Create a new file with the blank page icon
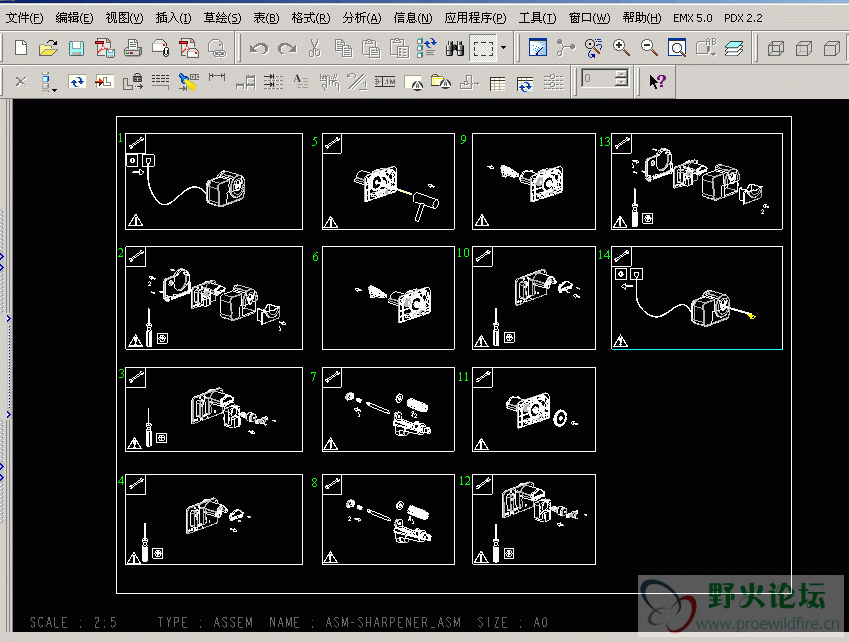 click(x=21, y=48)
